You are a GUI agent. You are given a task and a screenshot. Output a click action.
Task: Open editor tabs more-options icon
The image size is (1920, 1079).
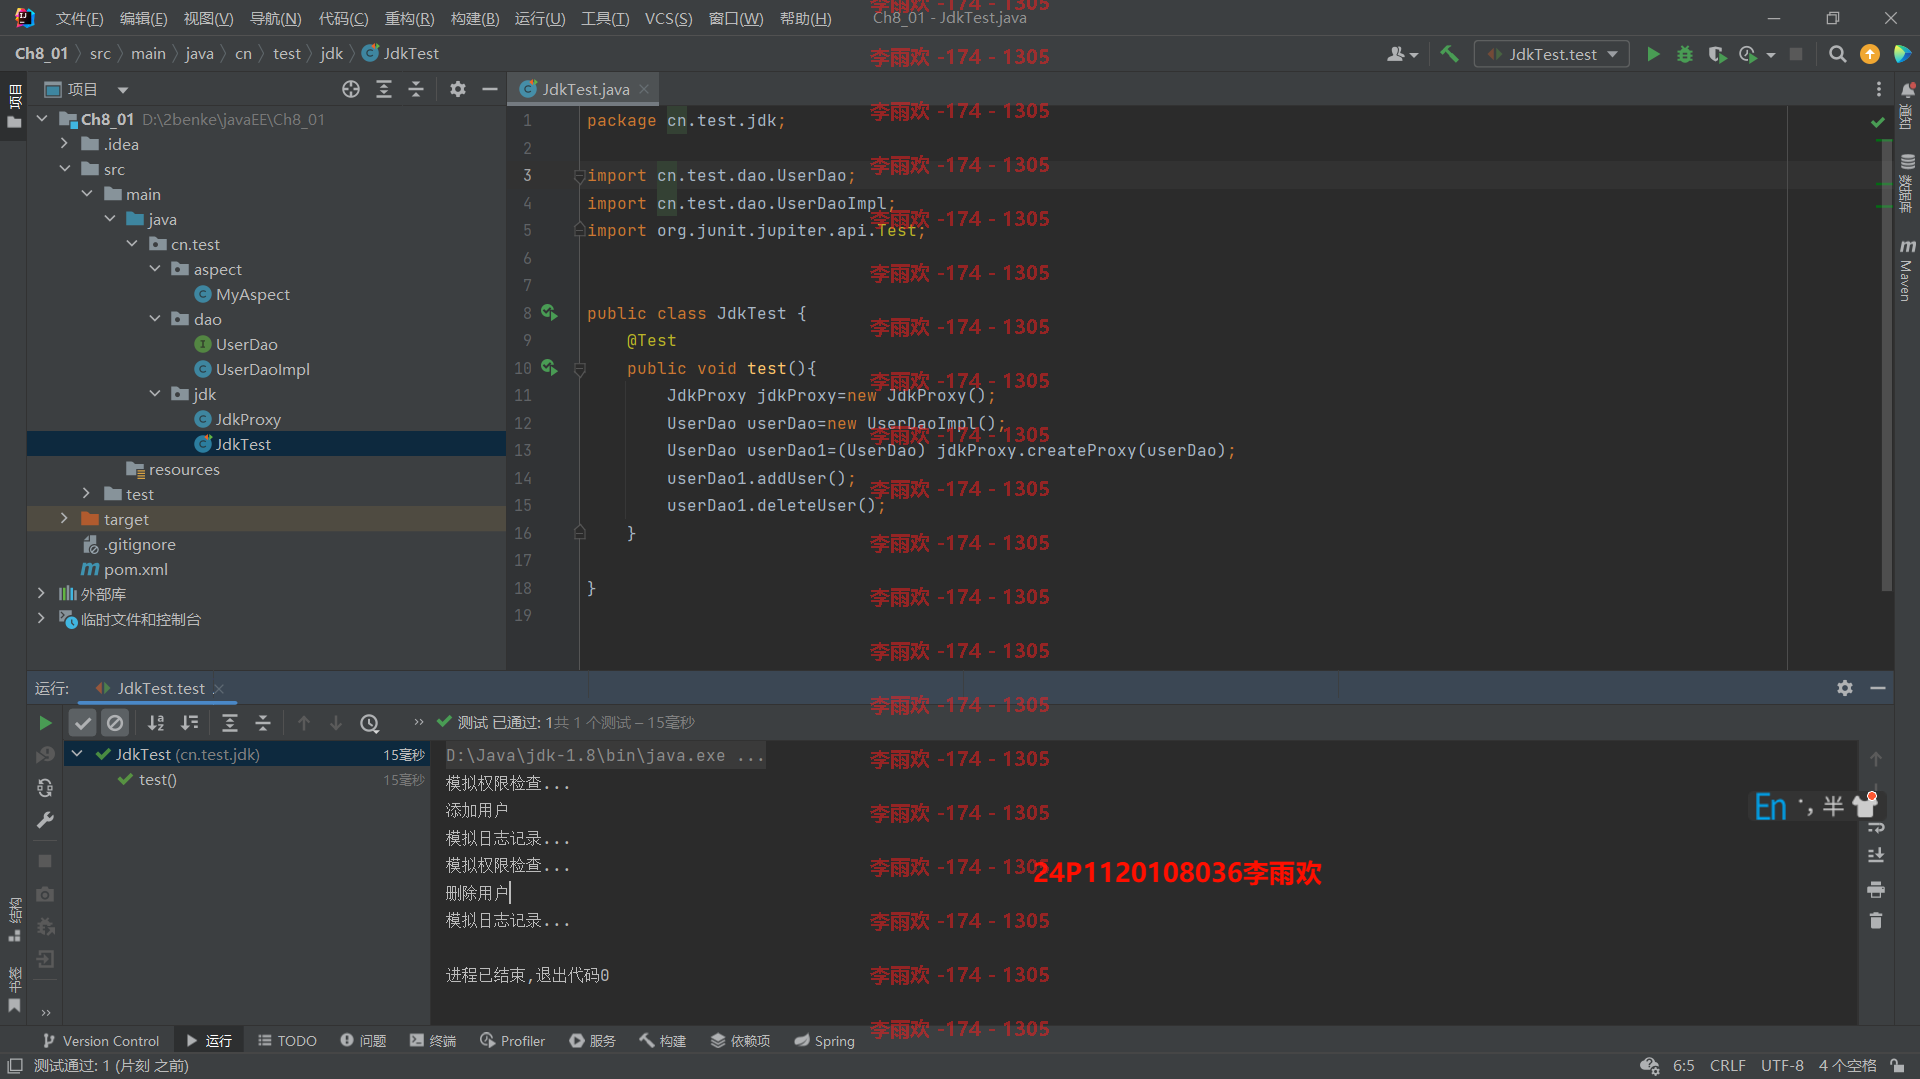tap(1879, 89)
